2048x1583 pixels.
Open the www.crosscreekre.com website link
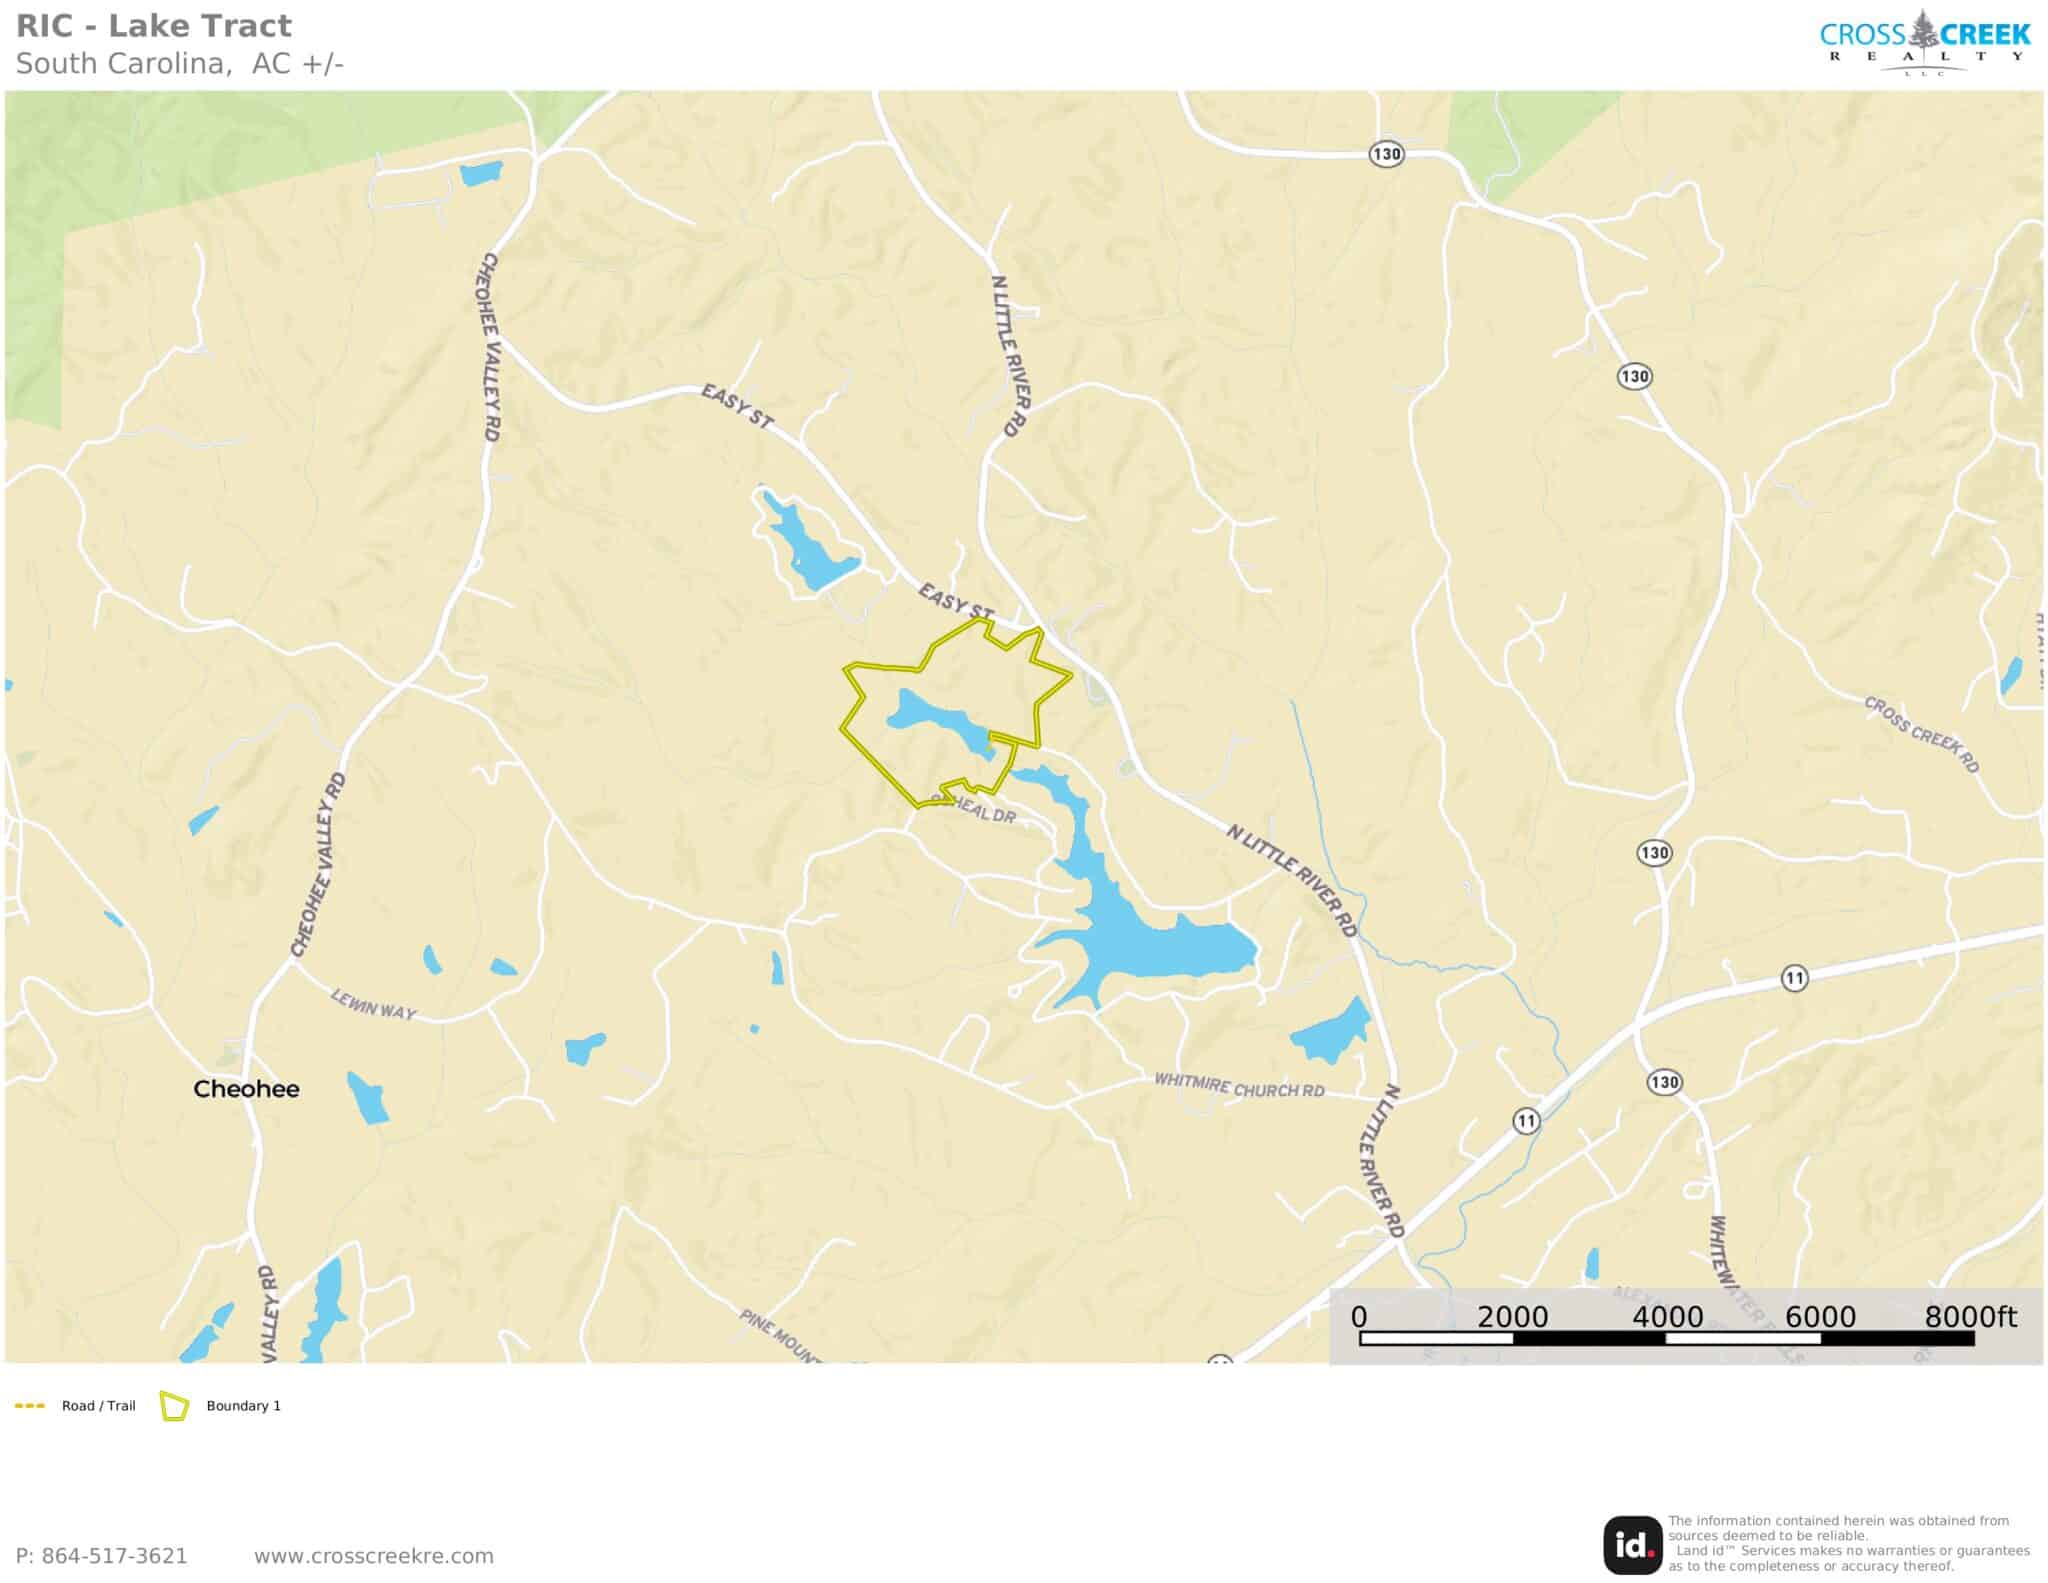click(373, 1556)
